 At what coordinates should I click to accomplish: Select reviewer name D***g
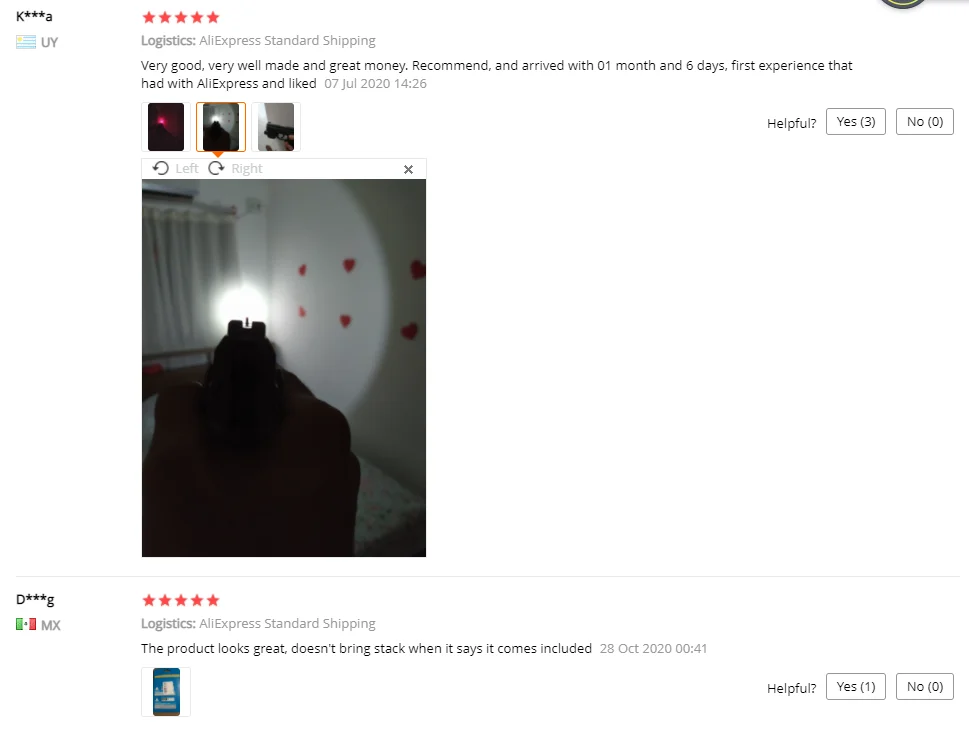click(35, 599)
